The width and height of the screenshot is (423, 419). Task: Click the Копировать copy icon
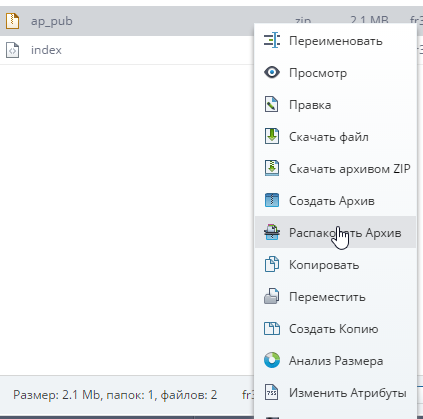[272, 264]
